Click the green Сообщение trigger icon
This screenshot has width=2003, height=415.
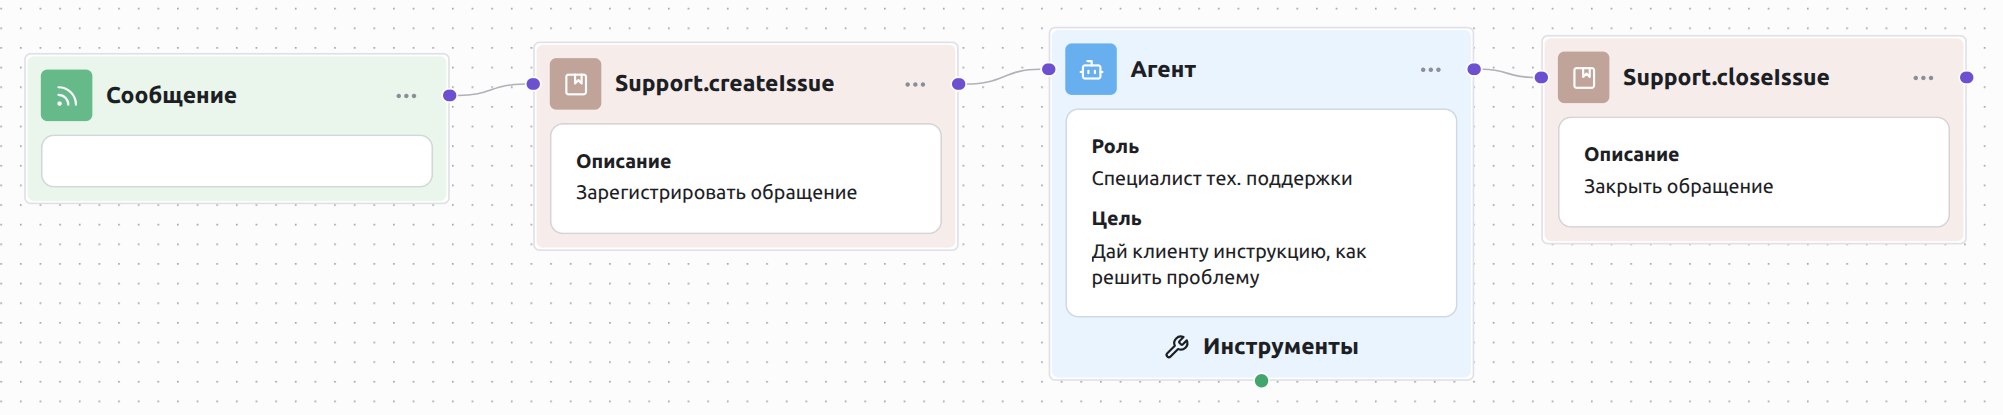click(66, 96)
